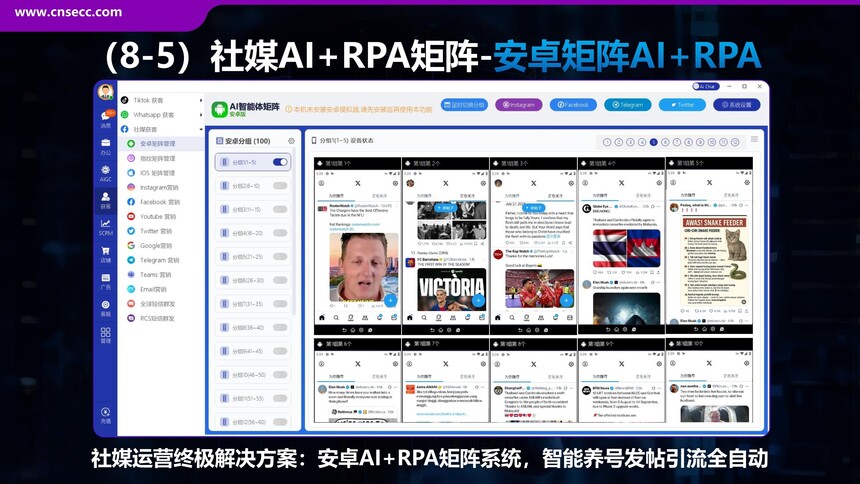The height and width of the screenshot is (484, 860).
Task: Select the highlighted page 5 circle
Action: coord(653,142)
